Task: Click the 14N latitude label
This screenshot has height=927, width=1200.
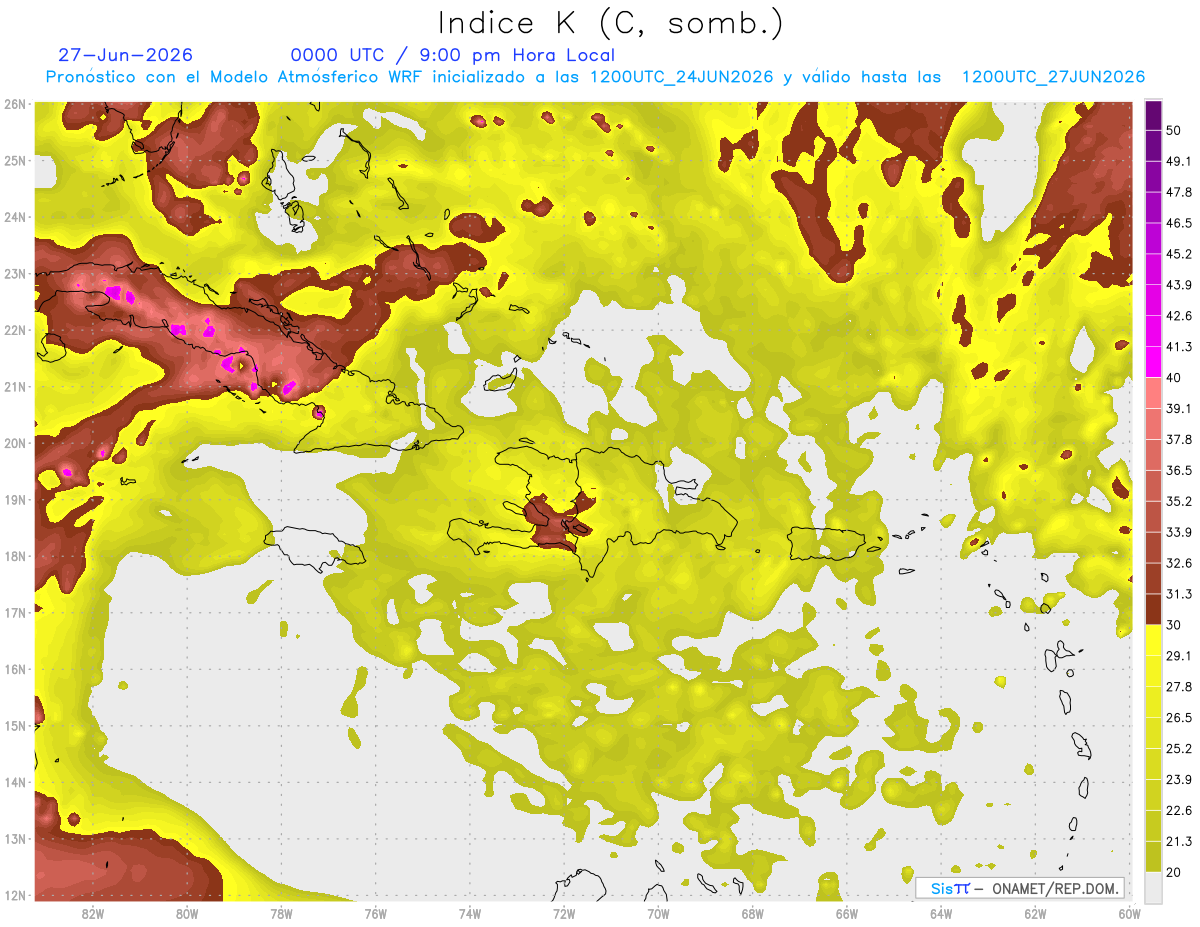Action: (x=15, y=783)
